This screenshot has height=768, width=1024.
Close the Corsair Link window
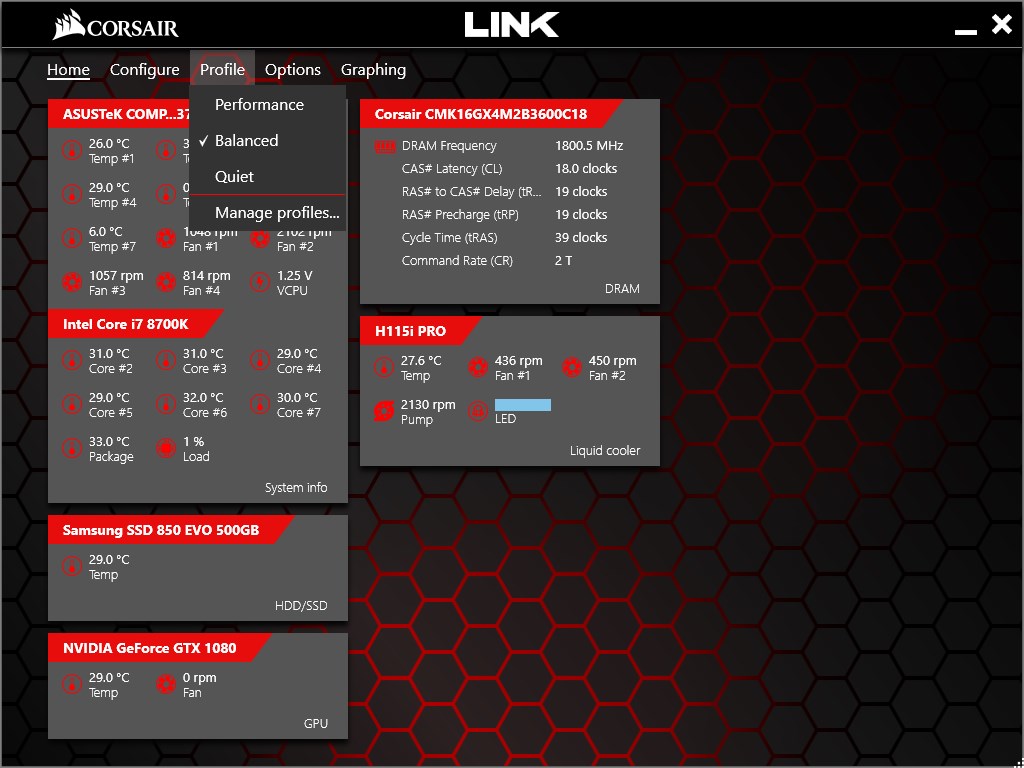click(x=1001, y=25)
